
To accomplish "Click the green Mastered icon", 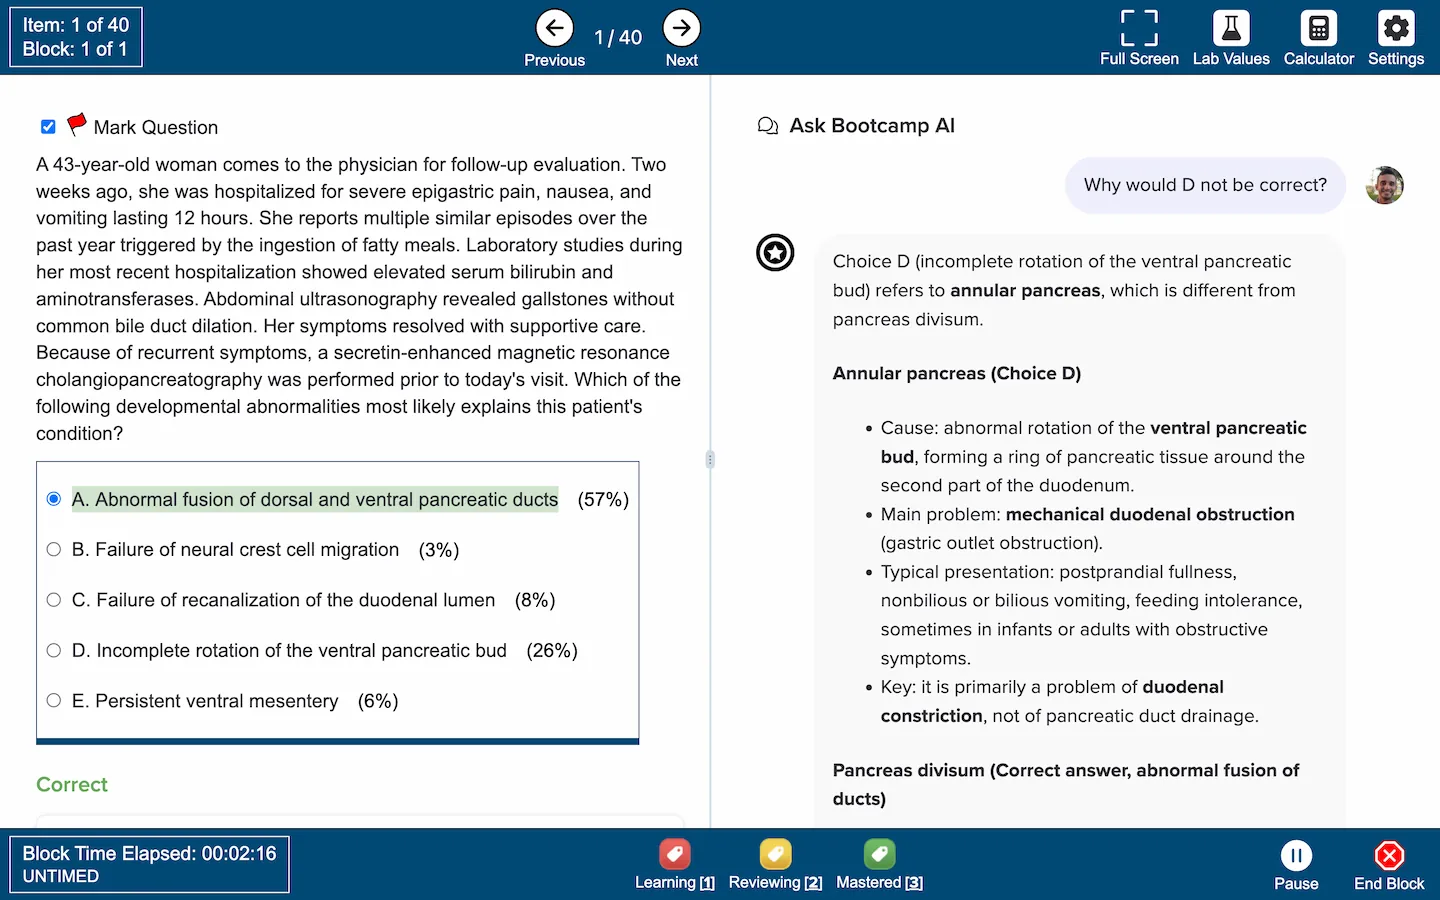I will click(x=879, y=855).
